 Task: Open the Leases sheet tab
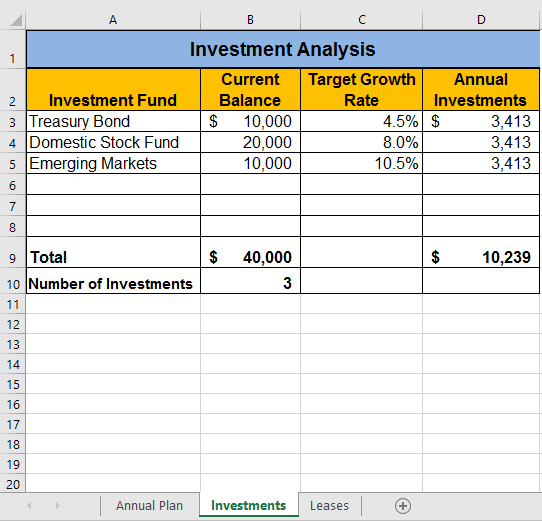pos(329,505)
